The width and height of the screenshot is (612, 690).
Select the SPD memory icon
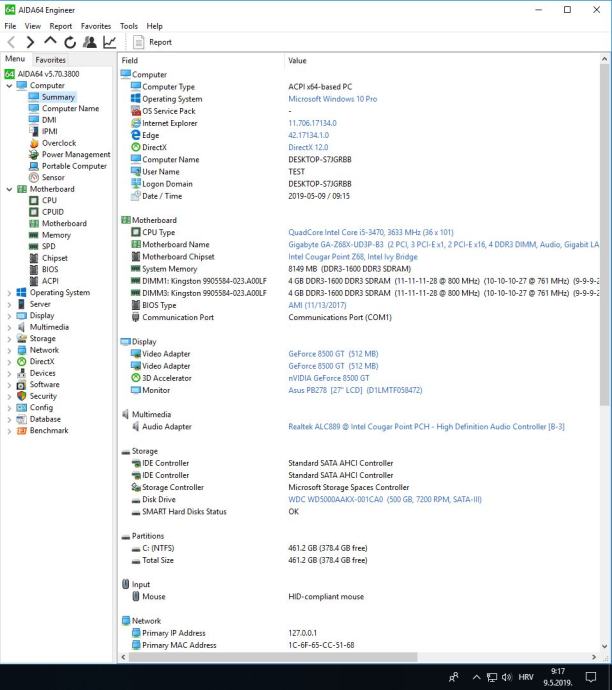point(34,246)
